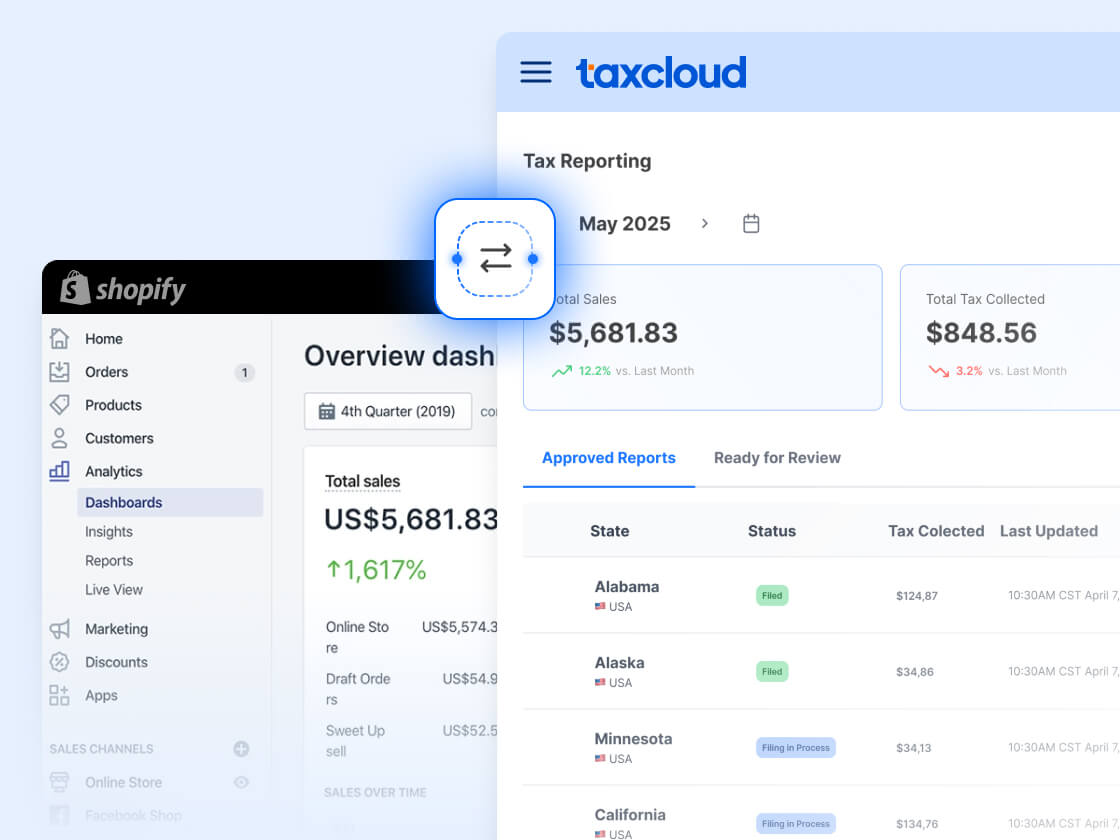Click the Customers person icon
Screen dimensions: 1120x840
pyautogui.click(x=59, y=438)
